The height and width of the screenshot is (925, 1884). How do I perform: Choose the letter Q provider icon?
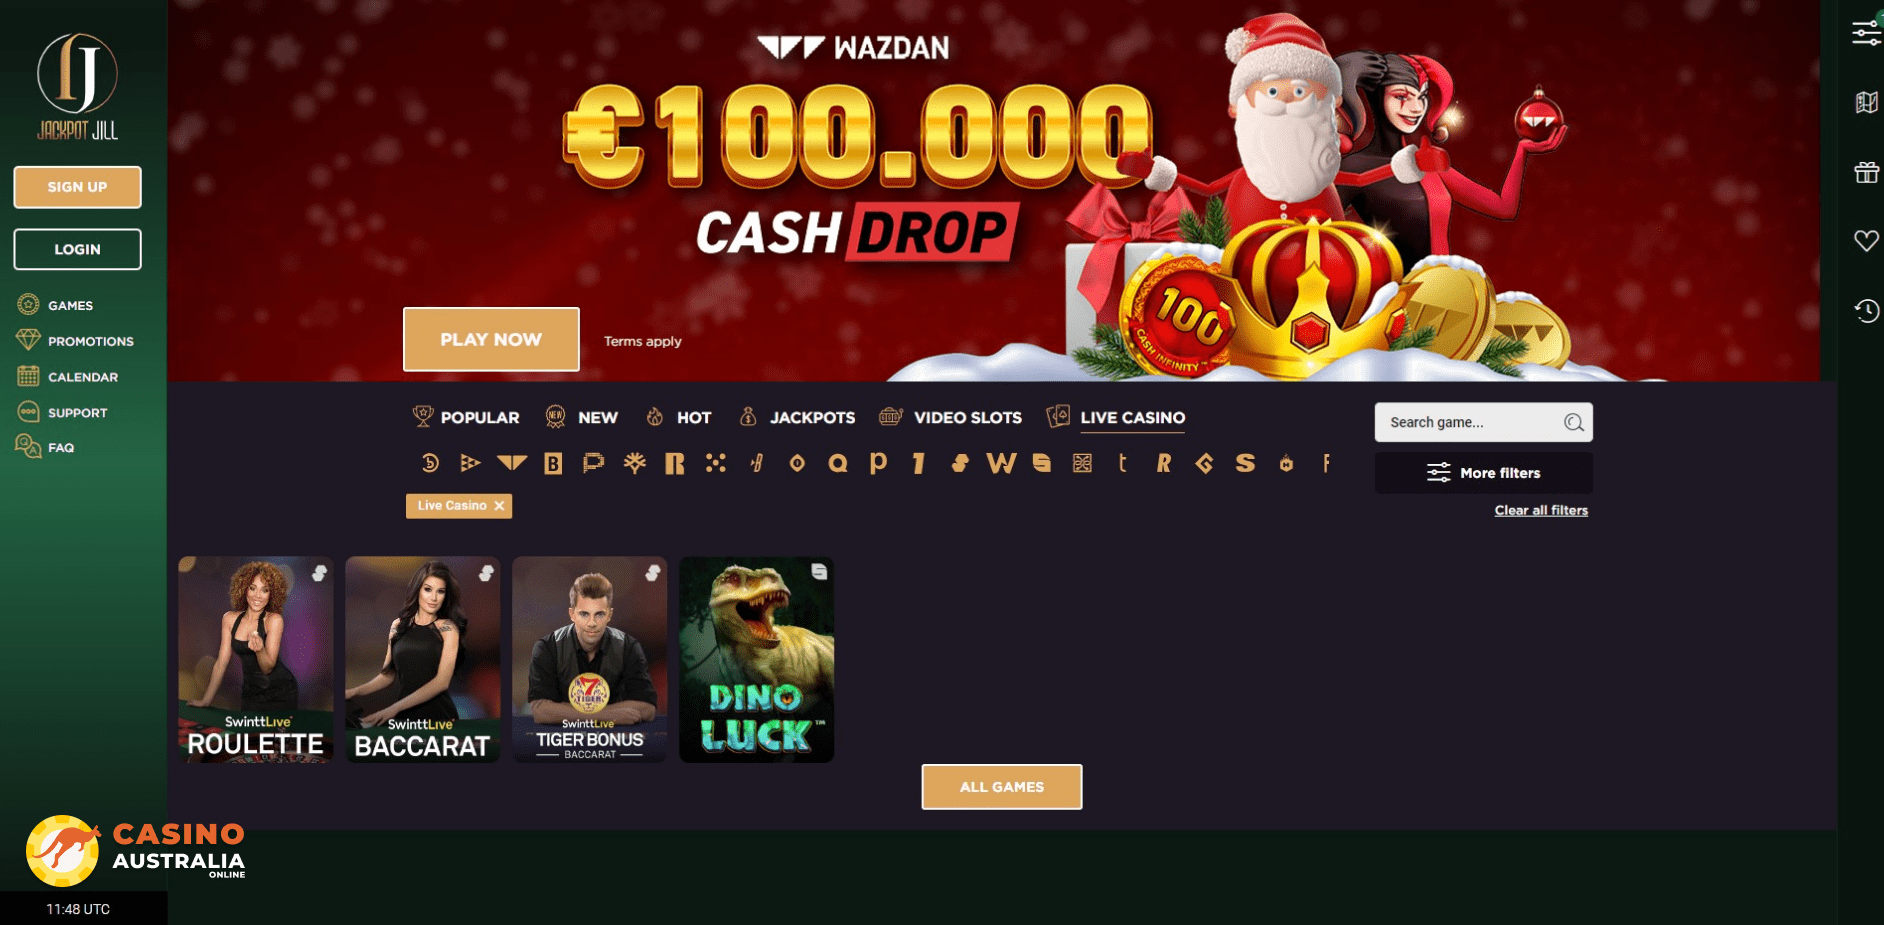(838, 463)
